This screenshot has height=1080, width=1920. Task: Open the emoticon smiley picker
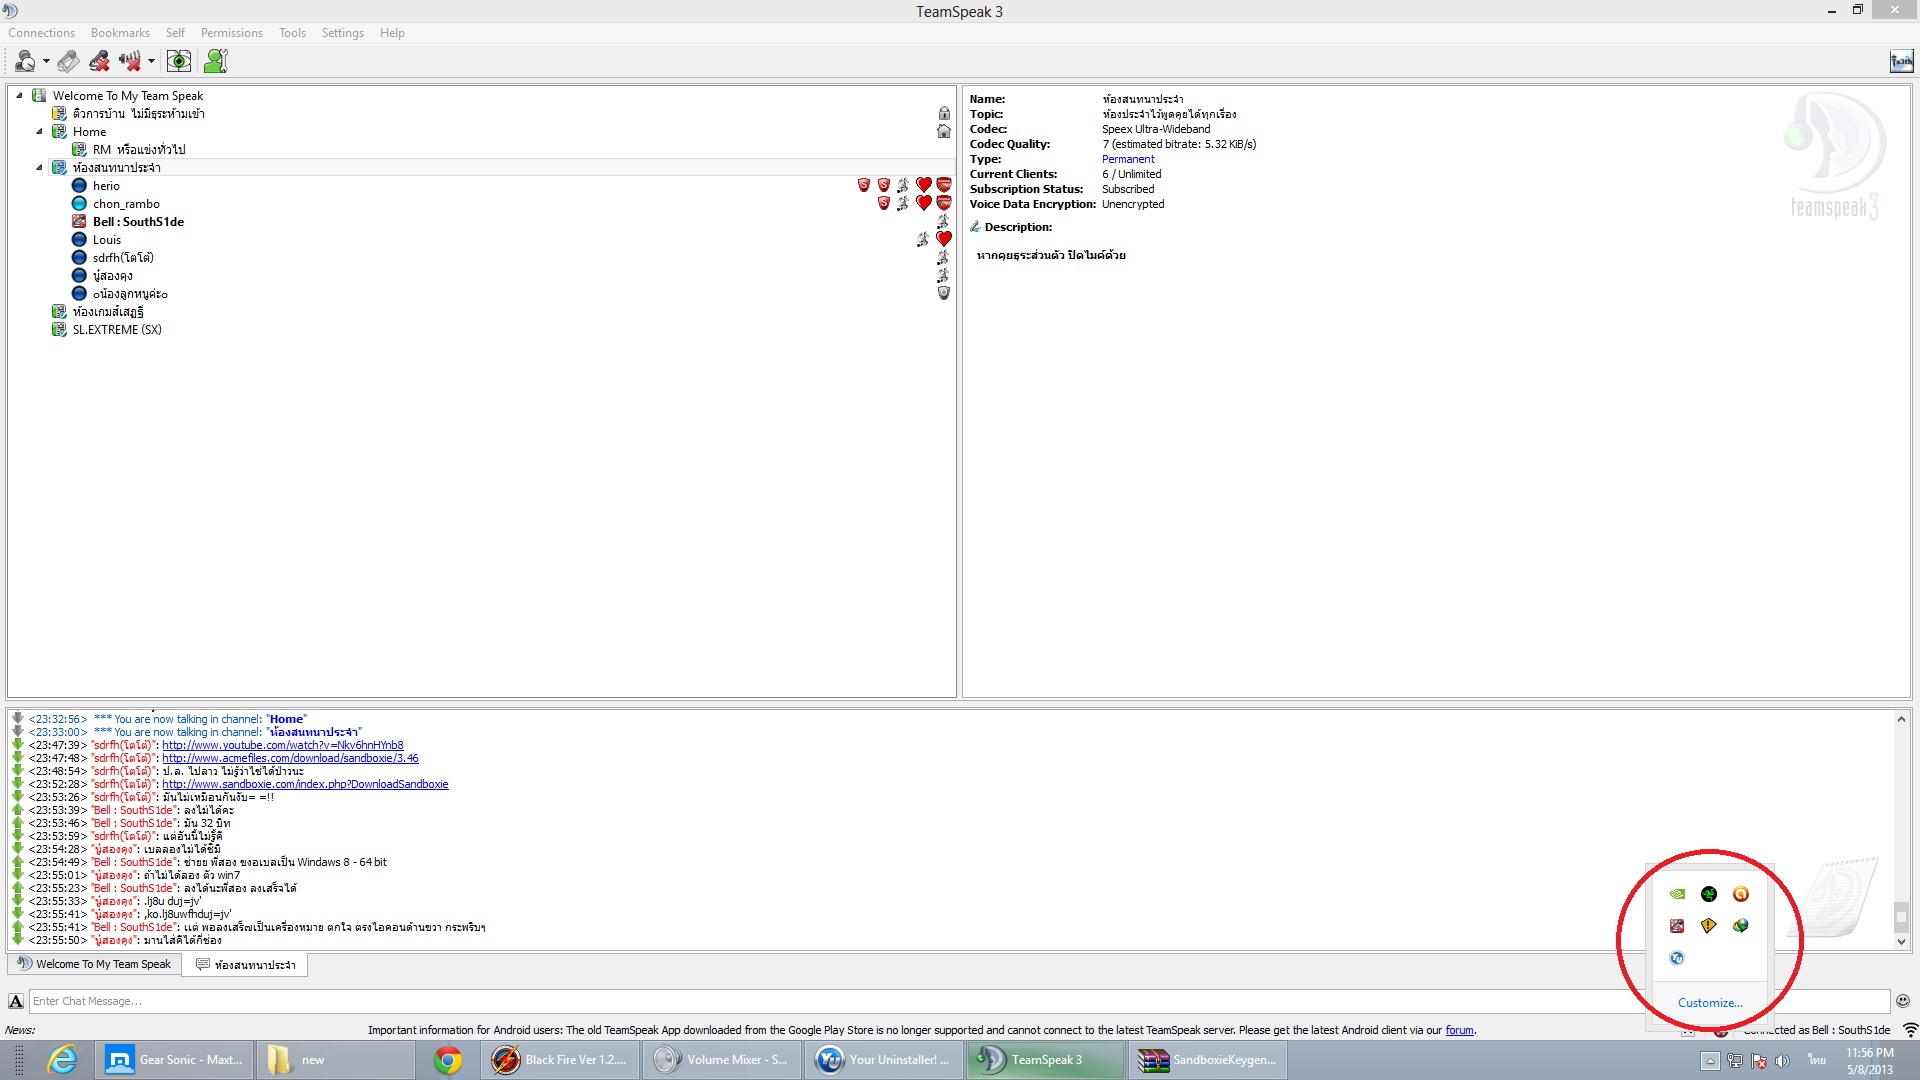pos(1902,1001)
